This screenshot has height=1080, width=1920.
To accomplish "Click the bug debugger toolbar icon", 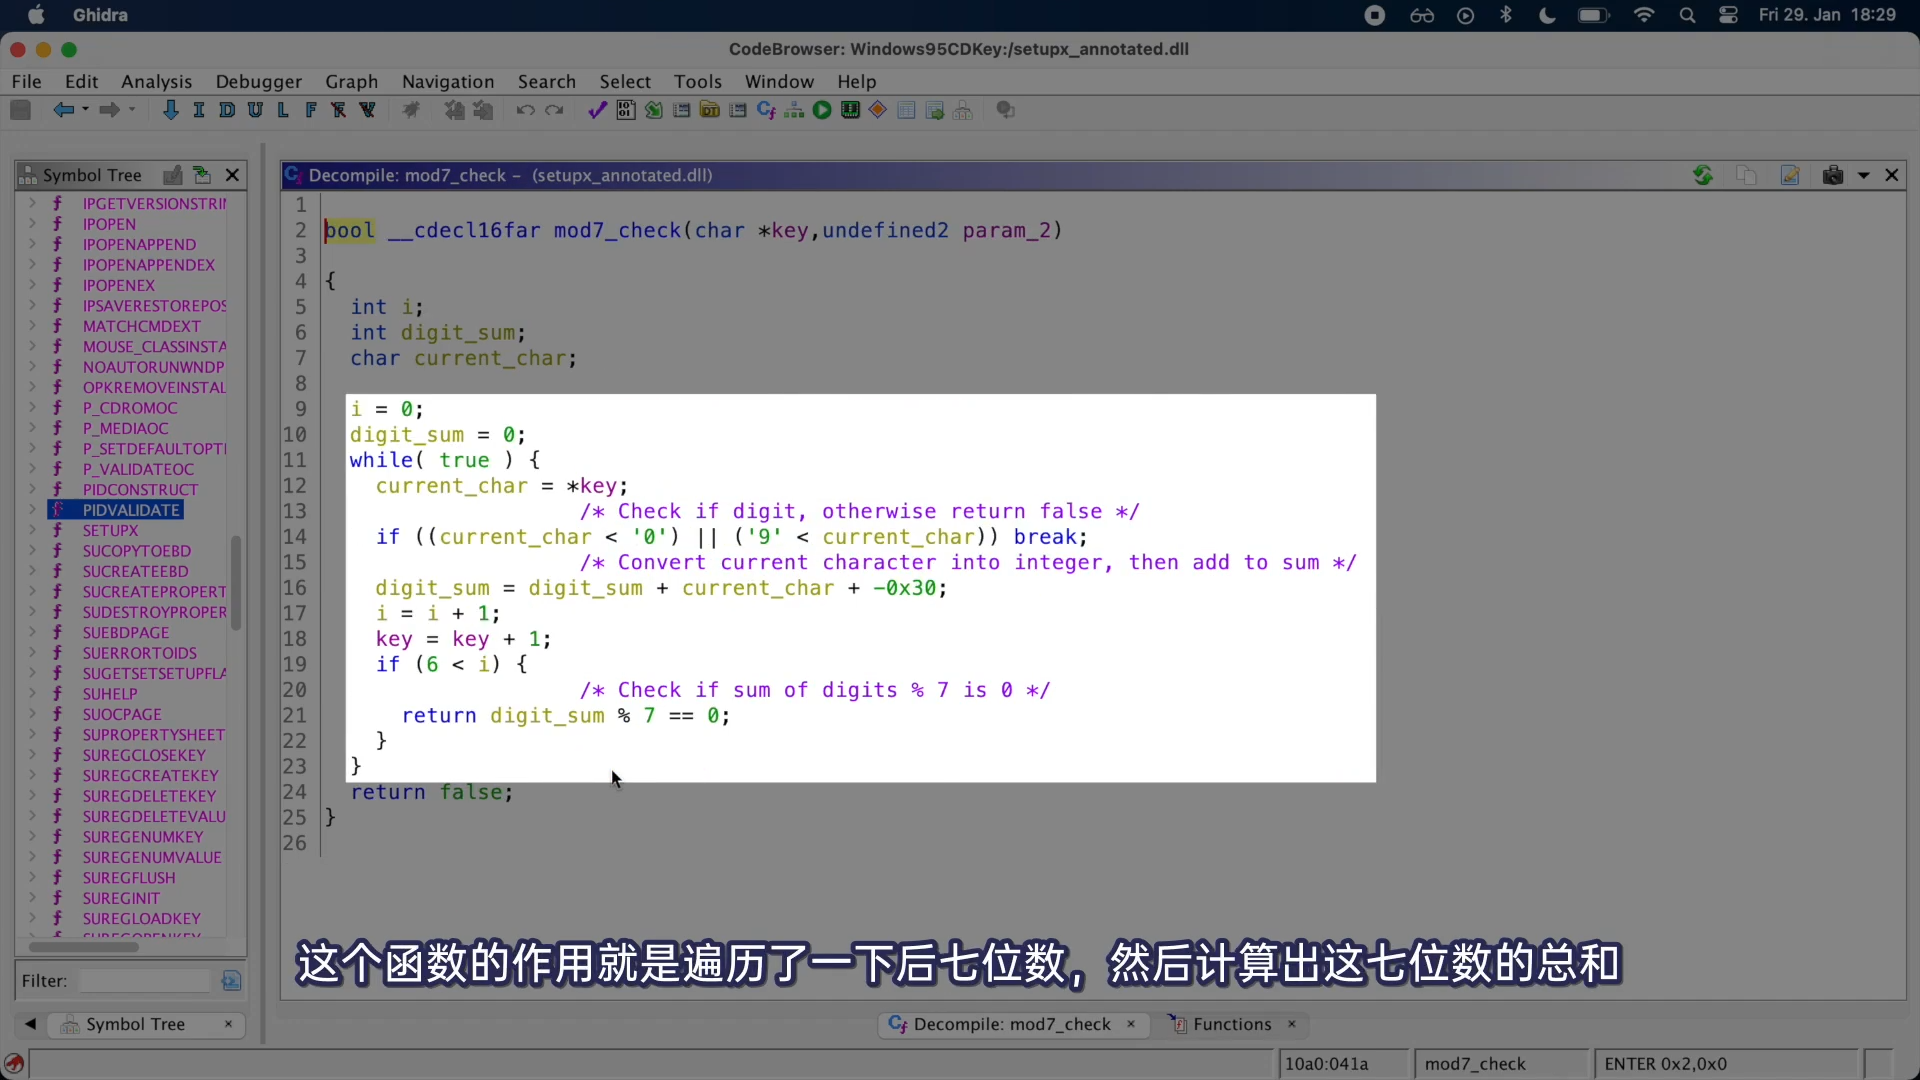I will click(411, 110).
